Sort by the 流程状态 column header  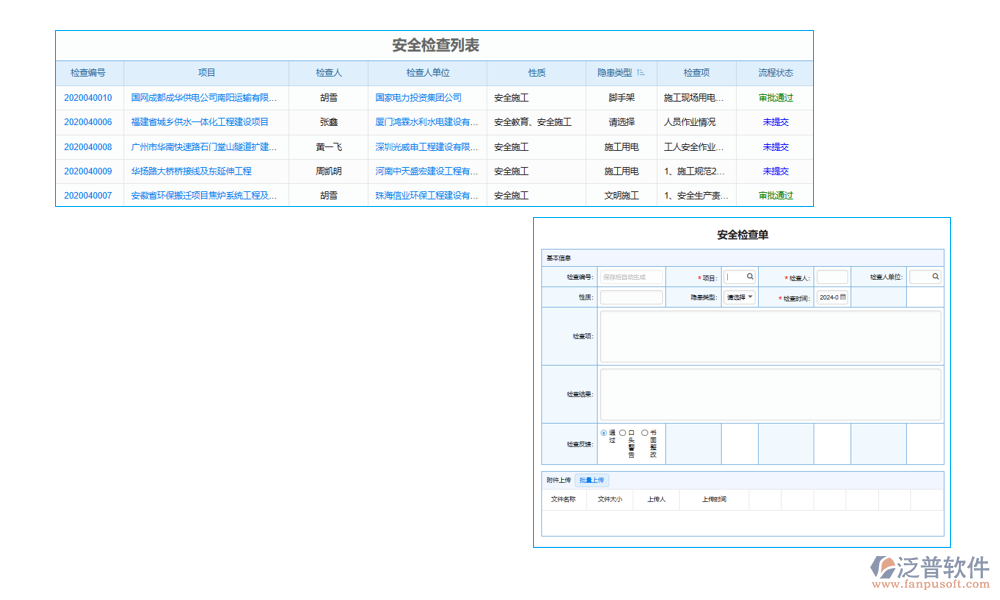click(x=775, y=73)
